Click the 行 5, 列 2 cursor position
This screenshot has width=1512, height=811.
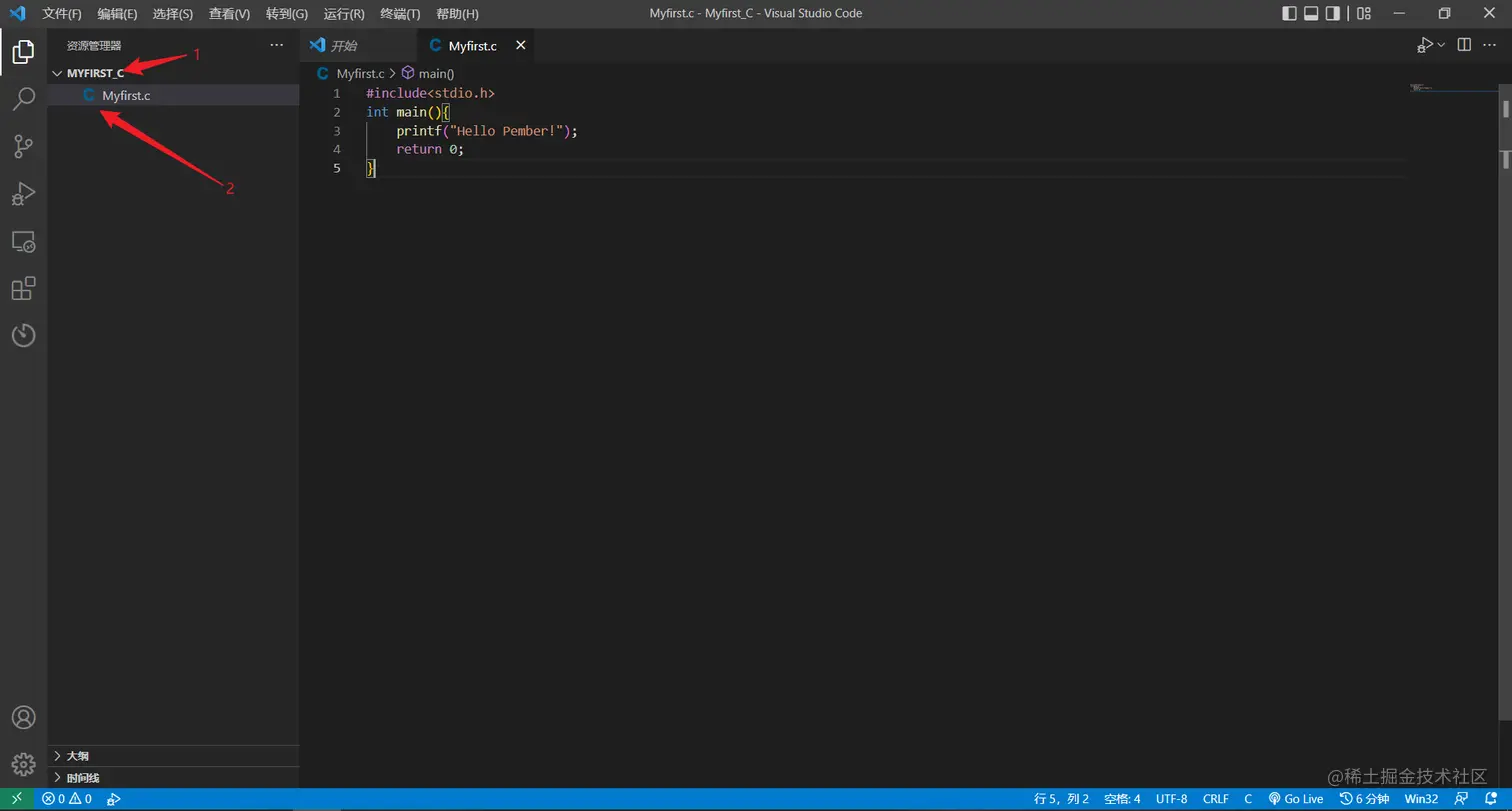click(1061, 799)
